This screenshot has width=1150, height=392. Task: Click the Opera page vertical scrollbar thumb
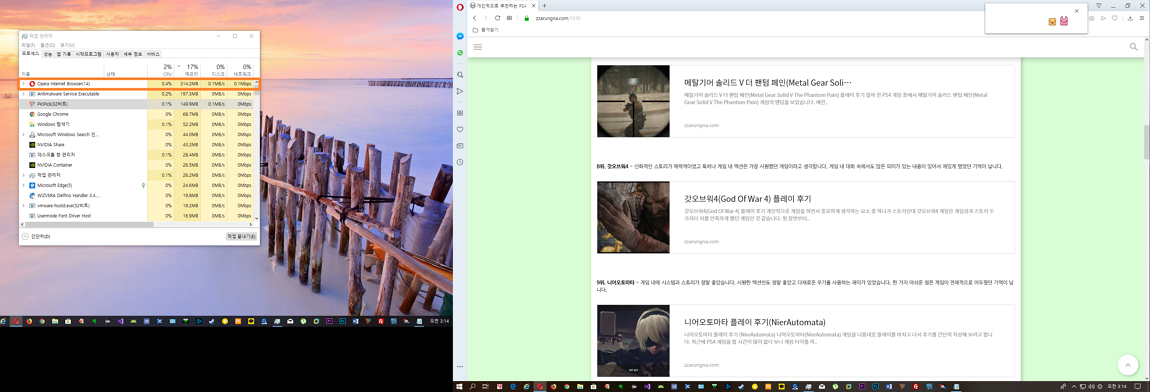coord(1146,142)
